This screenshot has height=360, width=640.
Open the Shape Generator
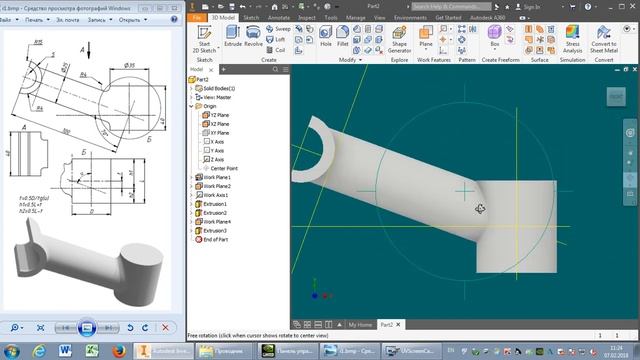399,39
